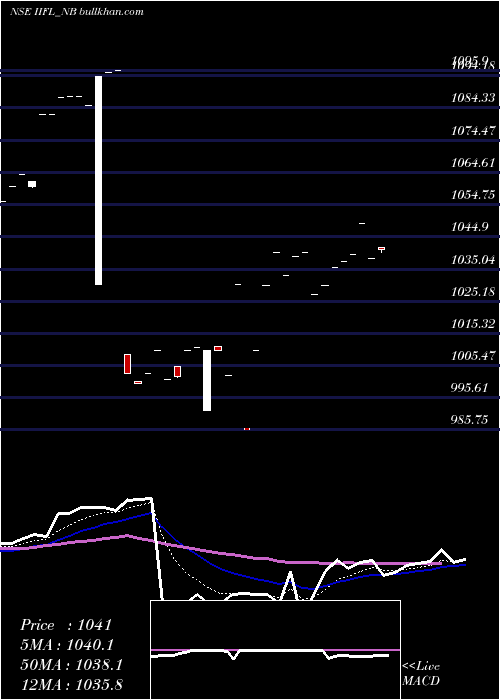
Task: Click the small white candle near 1060
Action: tap(32, 184)
